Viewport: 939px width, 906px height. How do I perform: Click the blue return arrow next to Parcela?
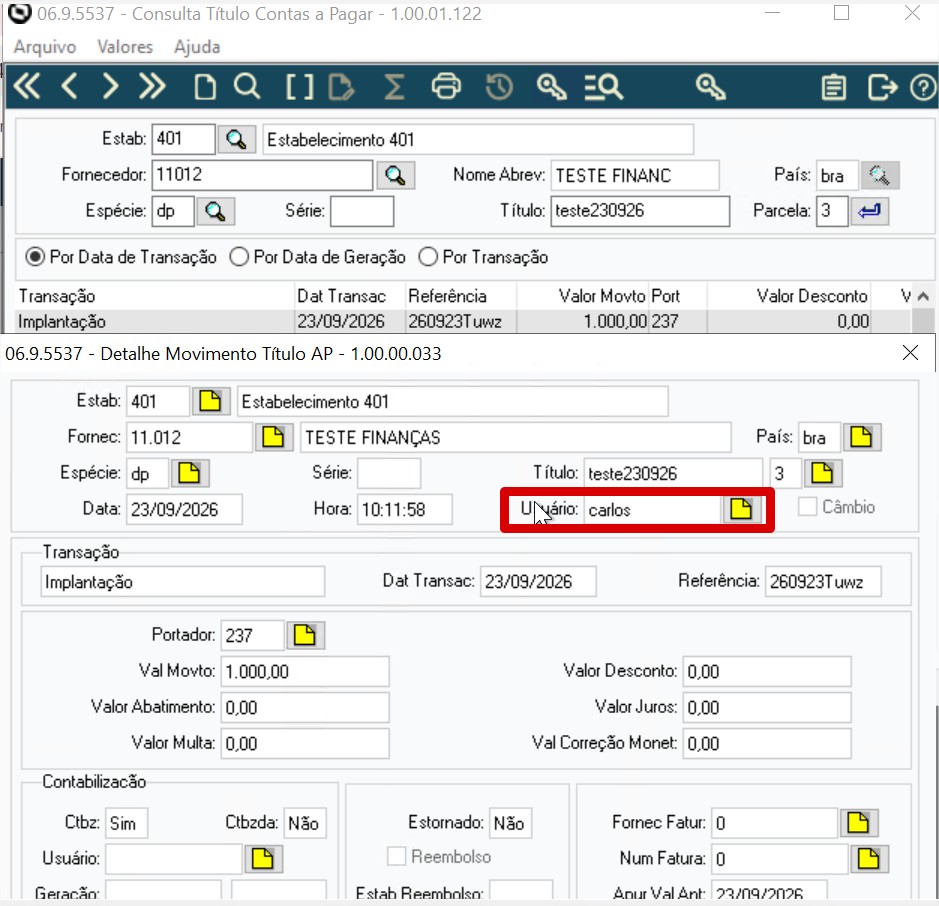point(869,211)
